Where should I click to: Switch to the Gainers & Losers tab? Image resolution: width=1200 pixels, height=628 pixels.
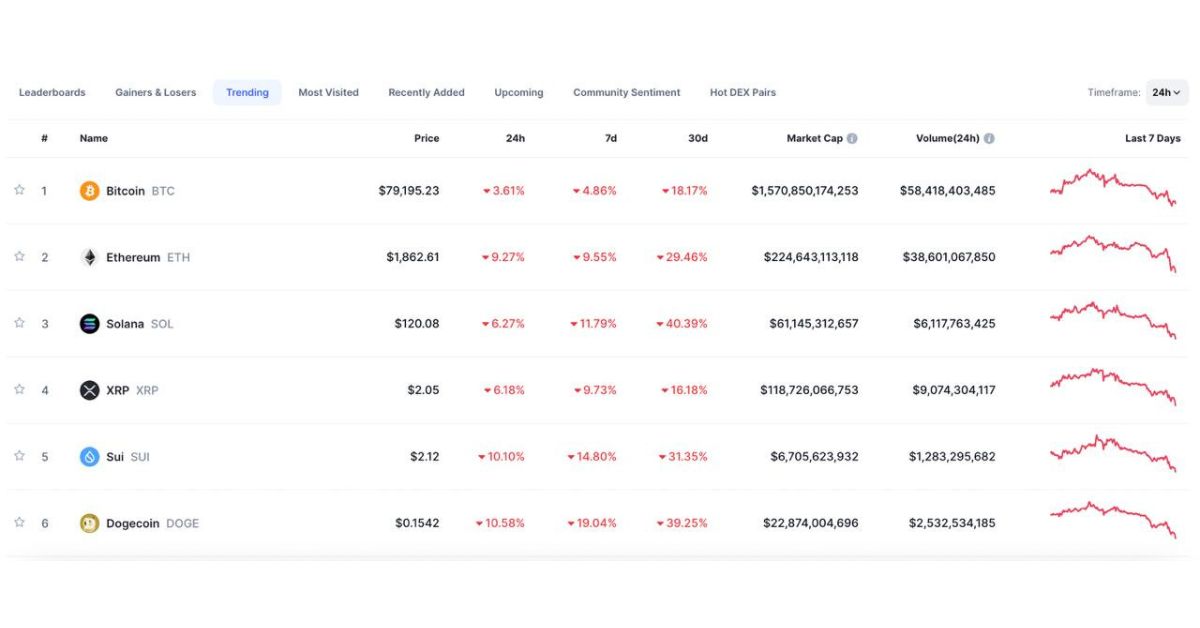point(155,93)
